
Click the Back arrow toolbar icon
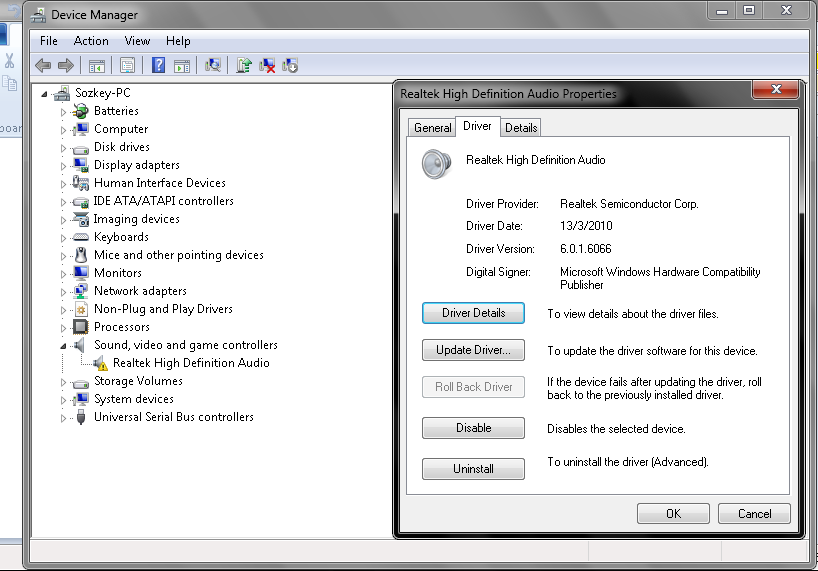43,66
